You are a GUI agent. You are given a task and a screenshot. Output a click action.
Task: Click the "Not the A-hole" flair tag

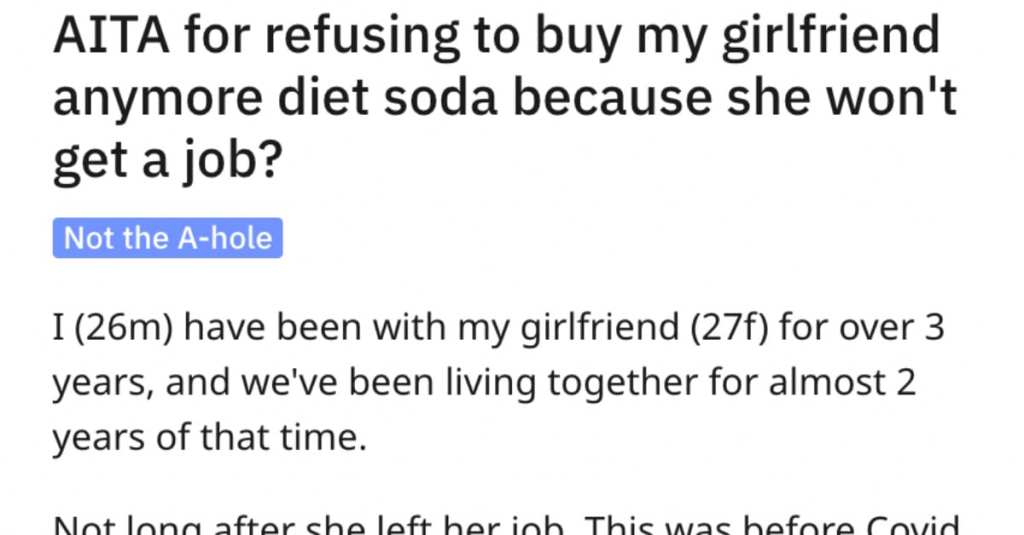tap(167, 238)
